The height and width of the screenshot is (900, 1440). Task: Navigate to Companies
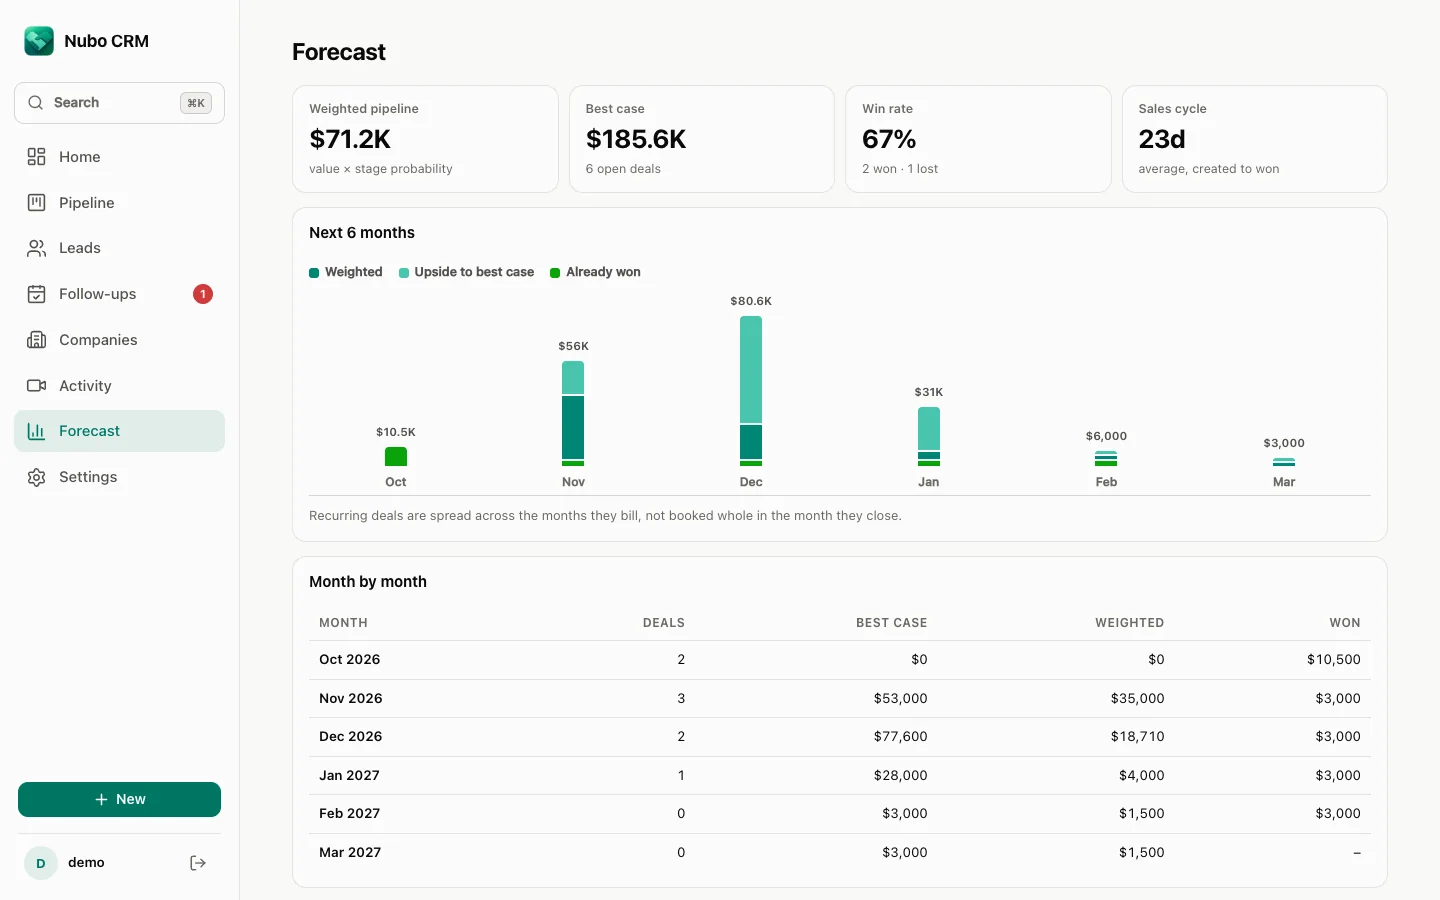(119, 340)
